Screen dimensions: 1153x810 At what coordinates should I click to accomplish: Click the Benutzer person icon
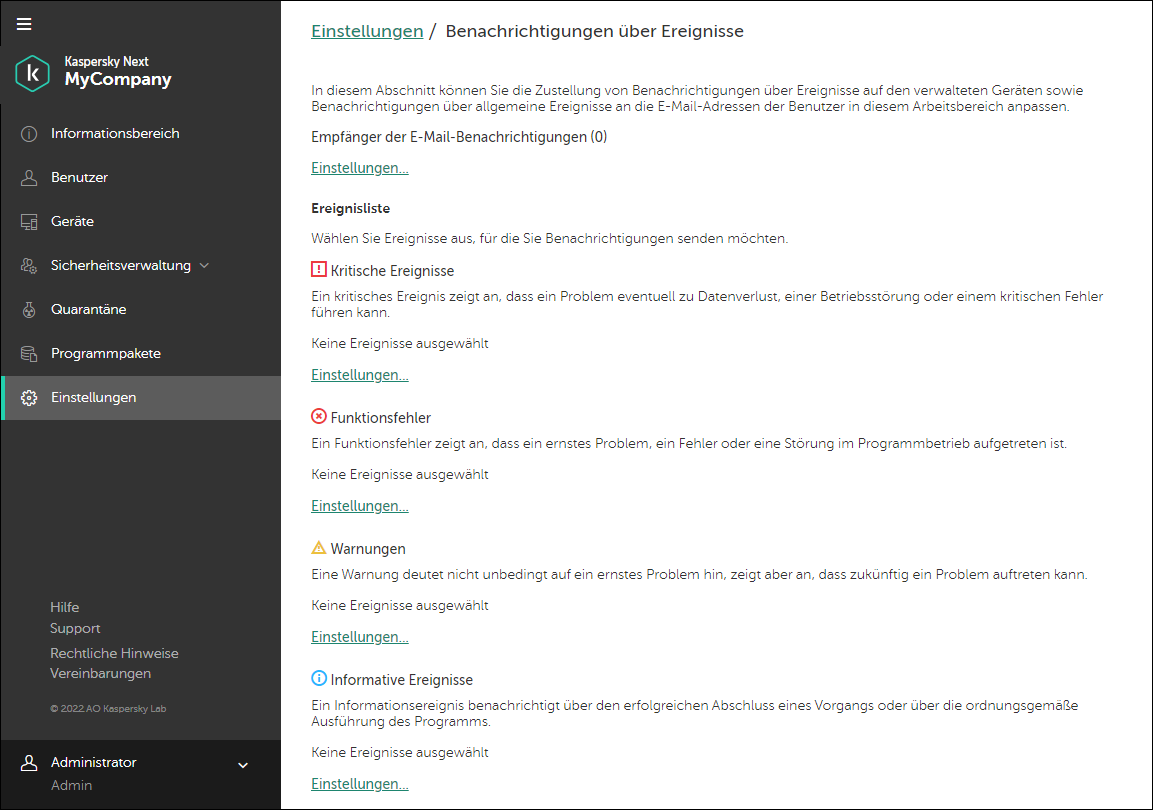click(x=29, y=178)
